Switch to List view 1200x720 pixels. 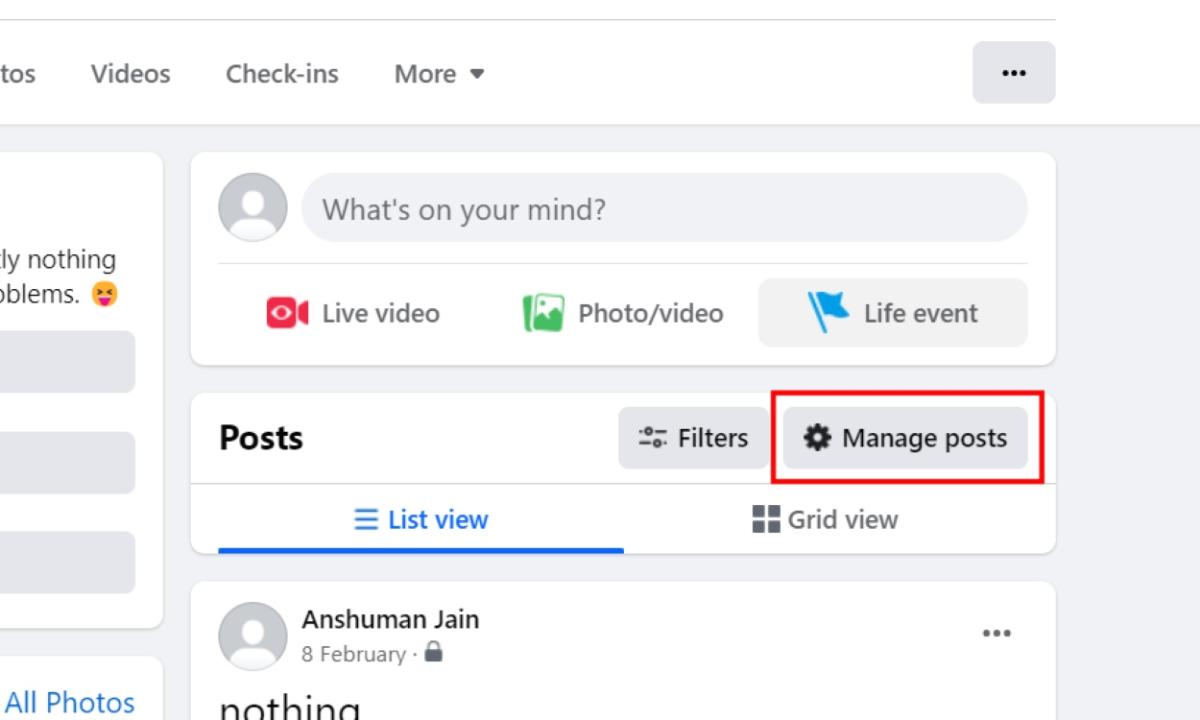[420, 519]
